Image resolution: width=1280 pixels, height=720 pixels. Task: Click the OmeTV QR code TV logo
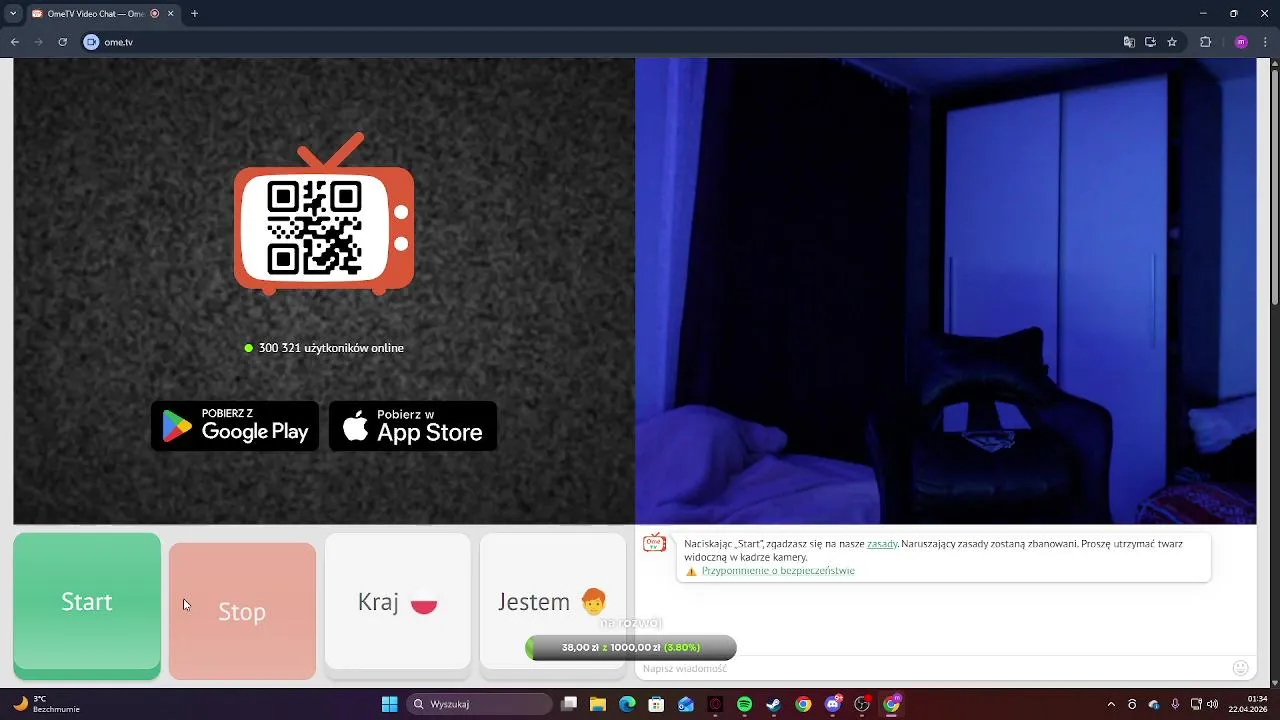[324, 214]
